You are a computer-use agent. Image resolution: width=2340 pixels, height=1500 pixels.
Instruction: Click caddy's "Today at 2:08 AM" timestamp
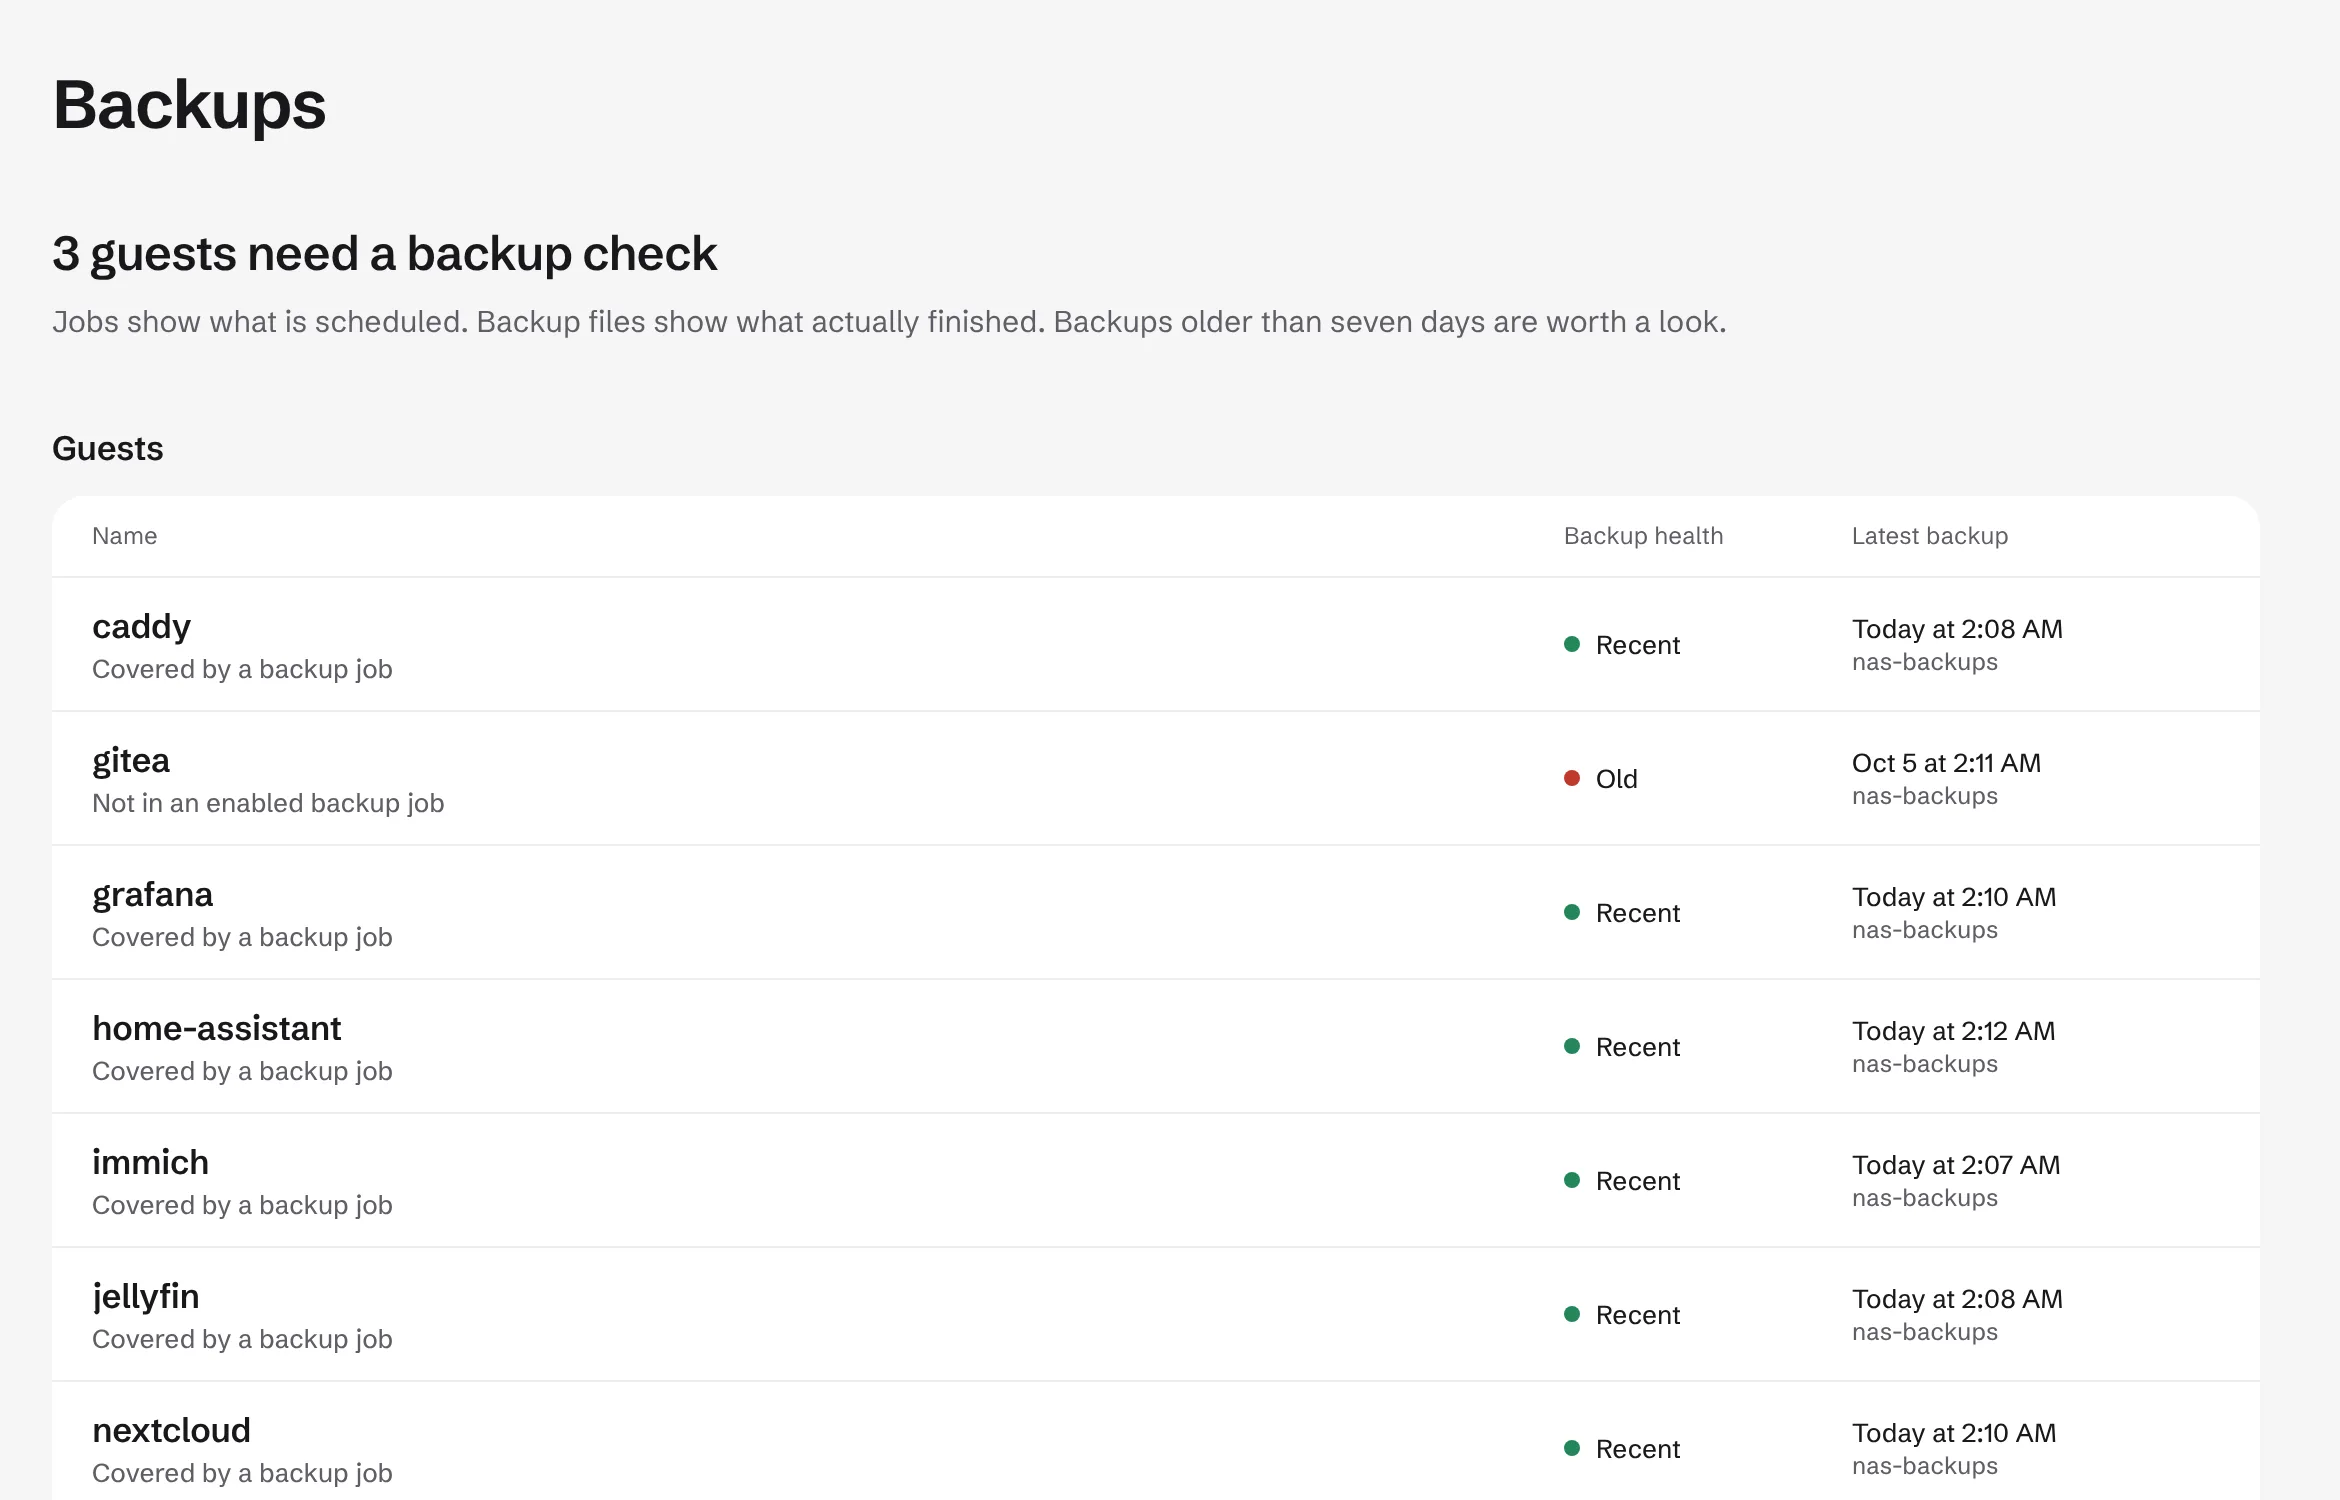coord(1957,629)
